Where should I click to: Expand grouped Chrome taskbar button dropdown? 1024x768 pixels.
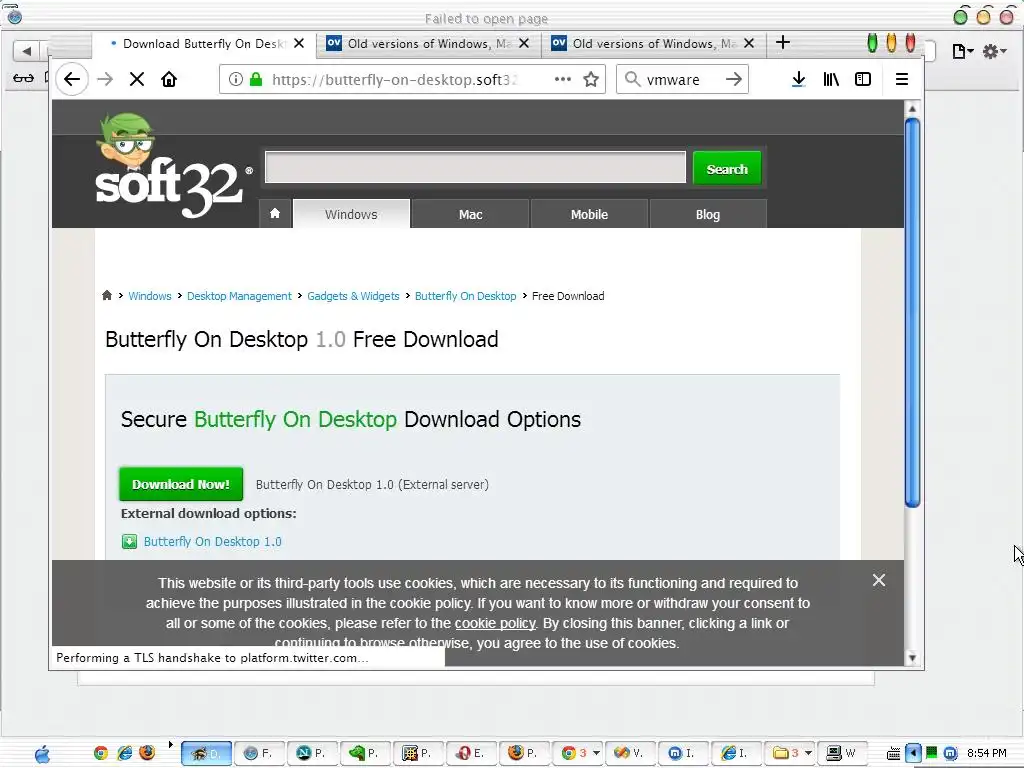[596, 753]
